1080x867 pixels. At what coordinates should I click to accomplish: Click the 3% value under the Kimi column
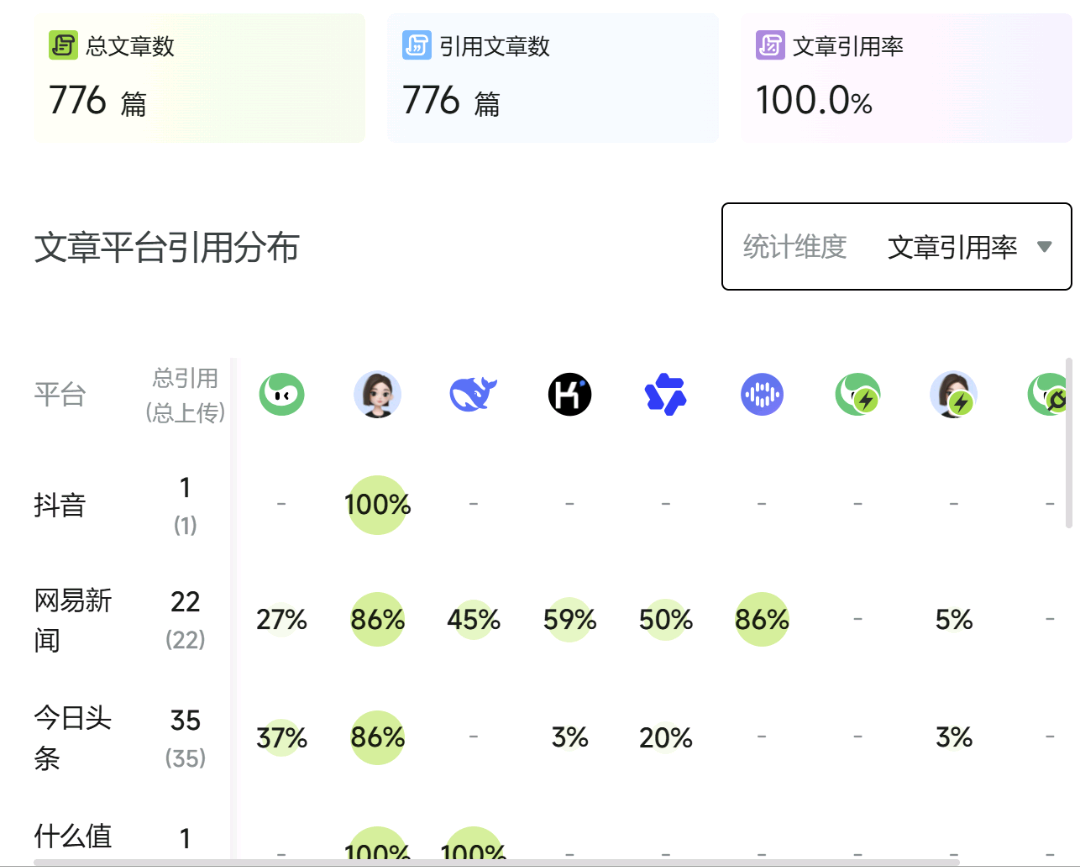coord(570,738)
